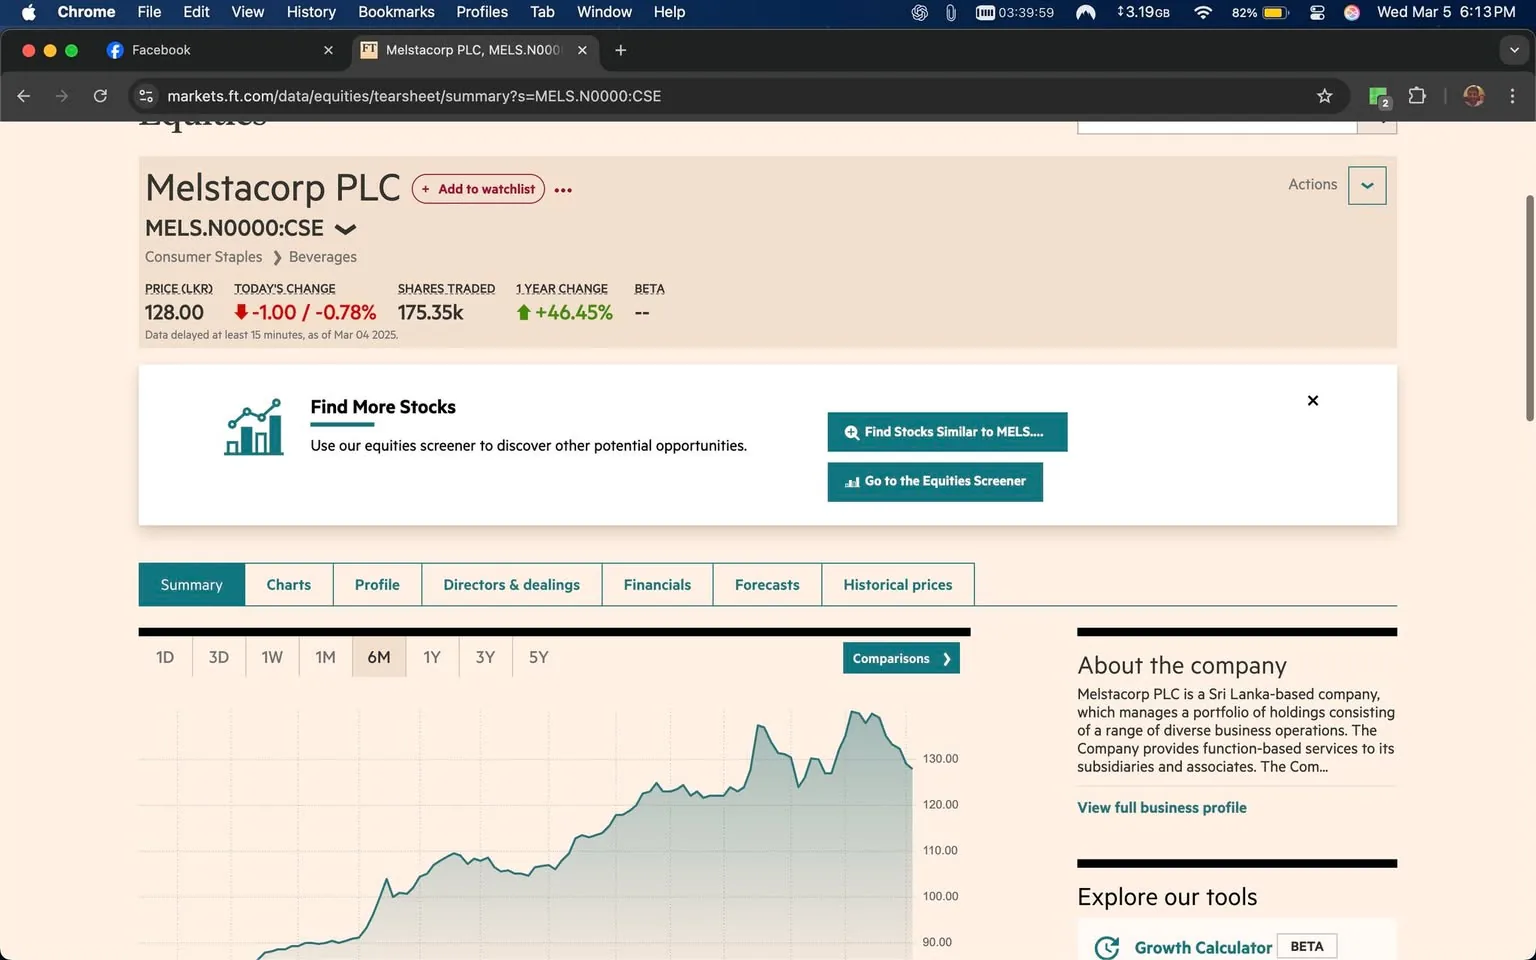Select the 5Y chart range

[x=538, y=657]
